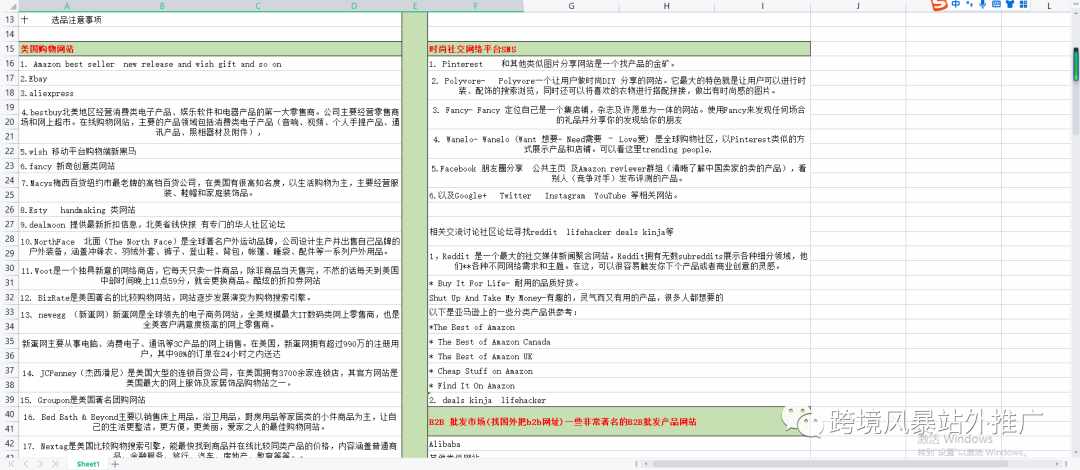Screen dimensions: 1080x470
Task: Open the skin shirt icon in IME bar
Action: (x=1010, y=4)
